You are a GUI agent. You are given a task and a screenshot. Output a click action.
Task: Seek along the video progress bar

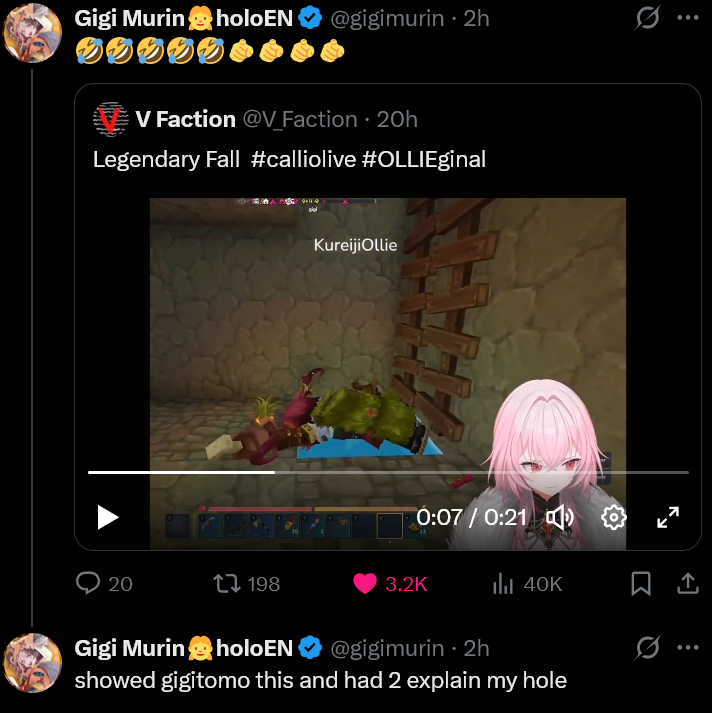point(388,472)
